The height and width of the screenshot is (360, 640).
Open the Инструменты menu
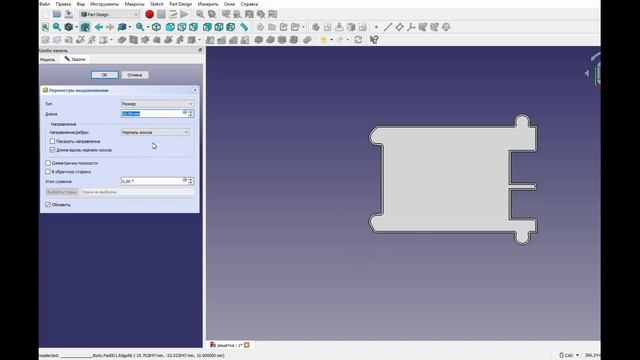(x=104, y=4)
